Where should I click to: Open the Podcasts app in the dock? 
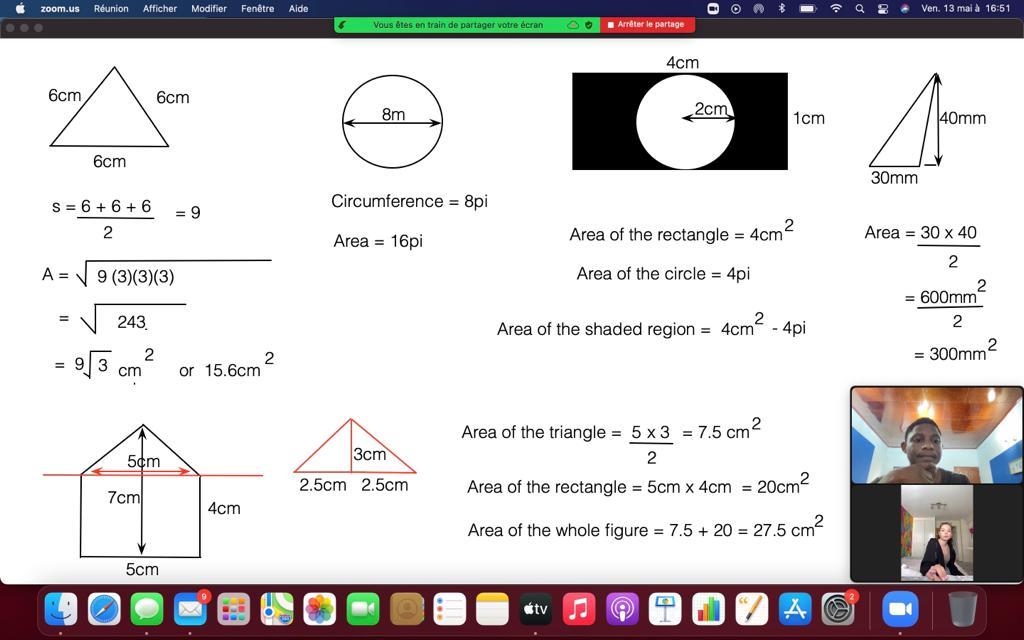pos(621,608)
